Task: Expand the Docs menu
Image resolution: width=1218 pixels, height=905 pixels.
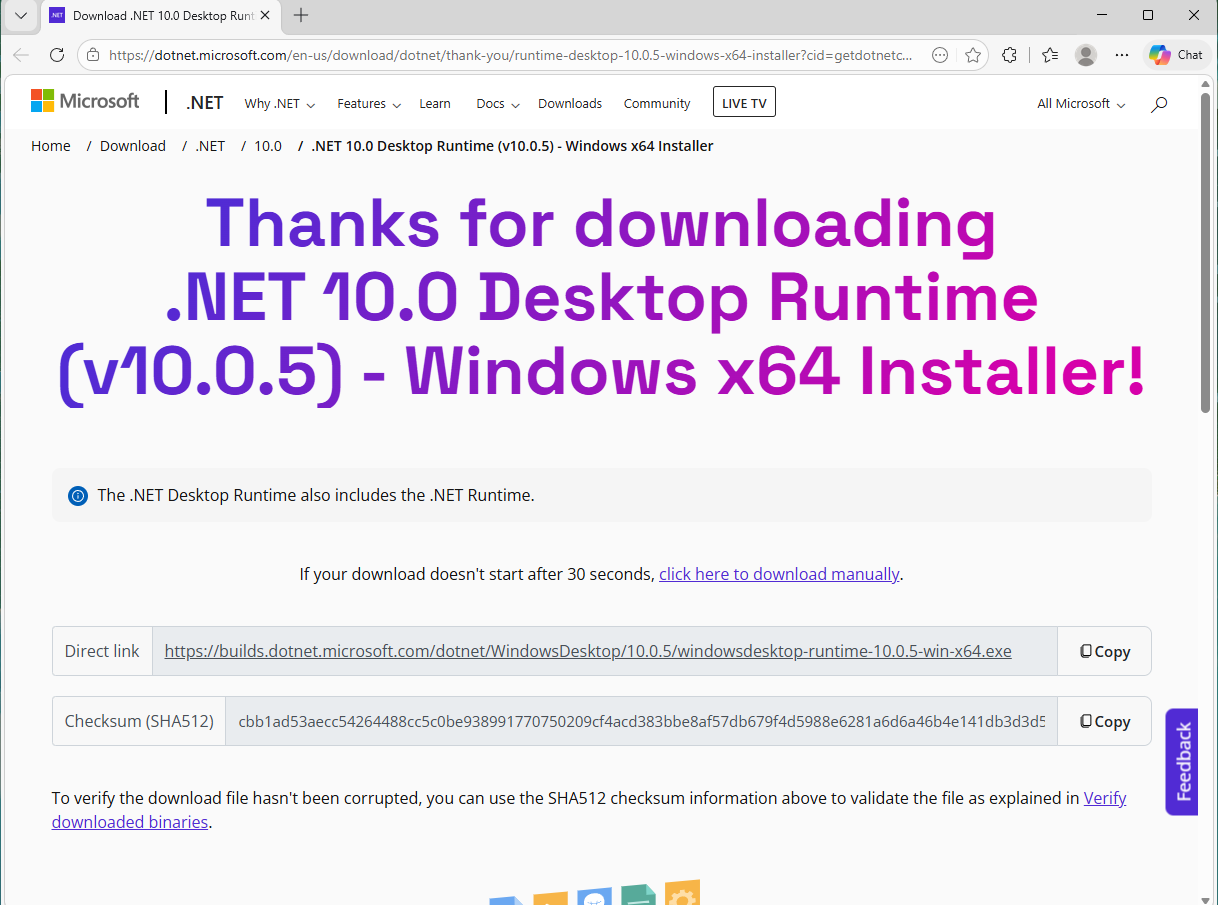Action: (498, 104)
